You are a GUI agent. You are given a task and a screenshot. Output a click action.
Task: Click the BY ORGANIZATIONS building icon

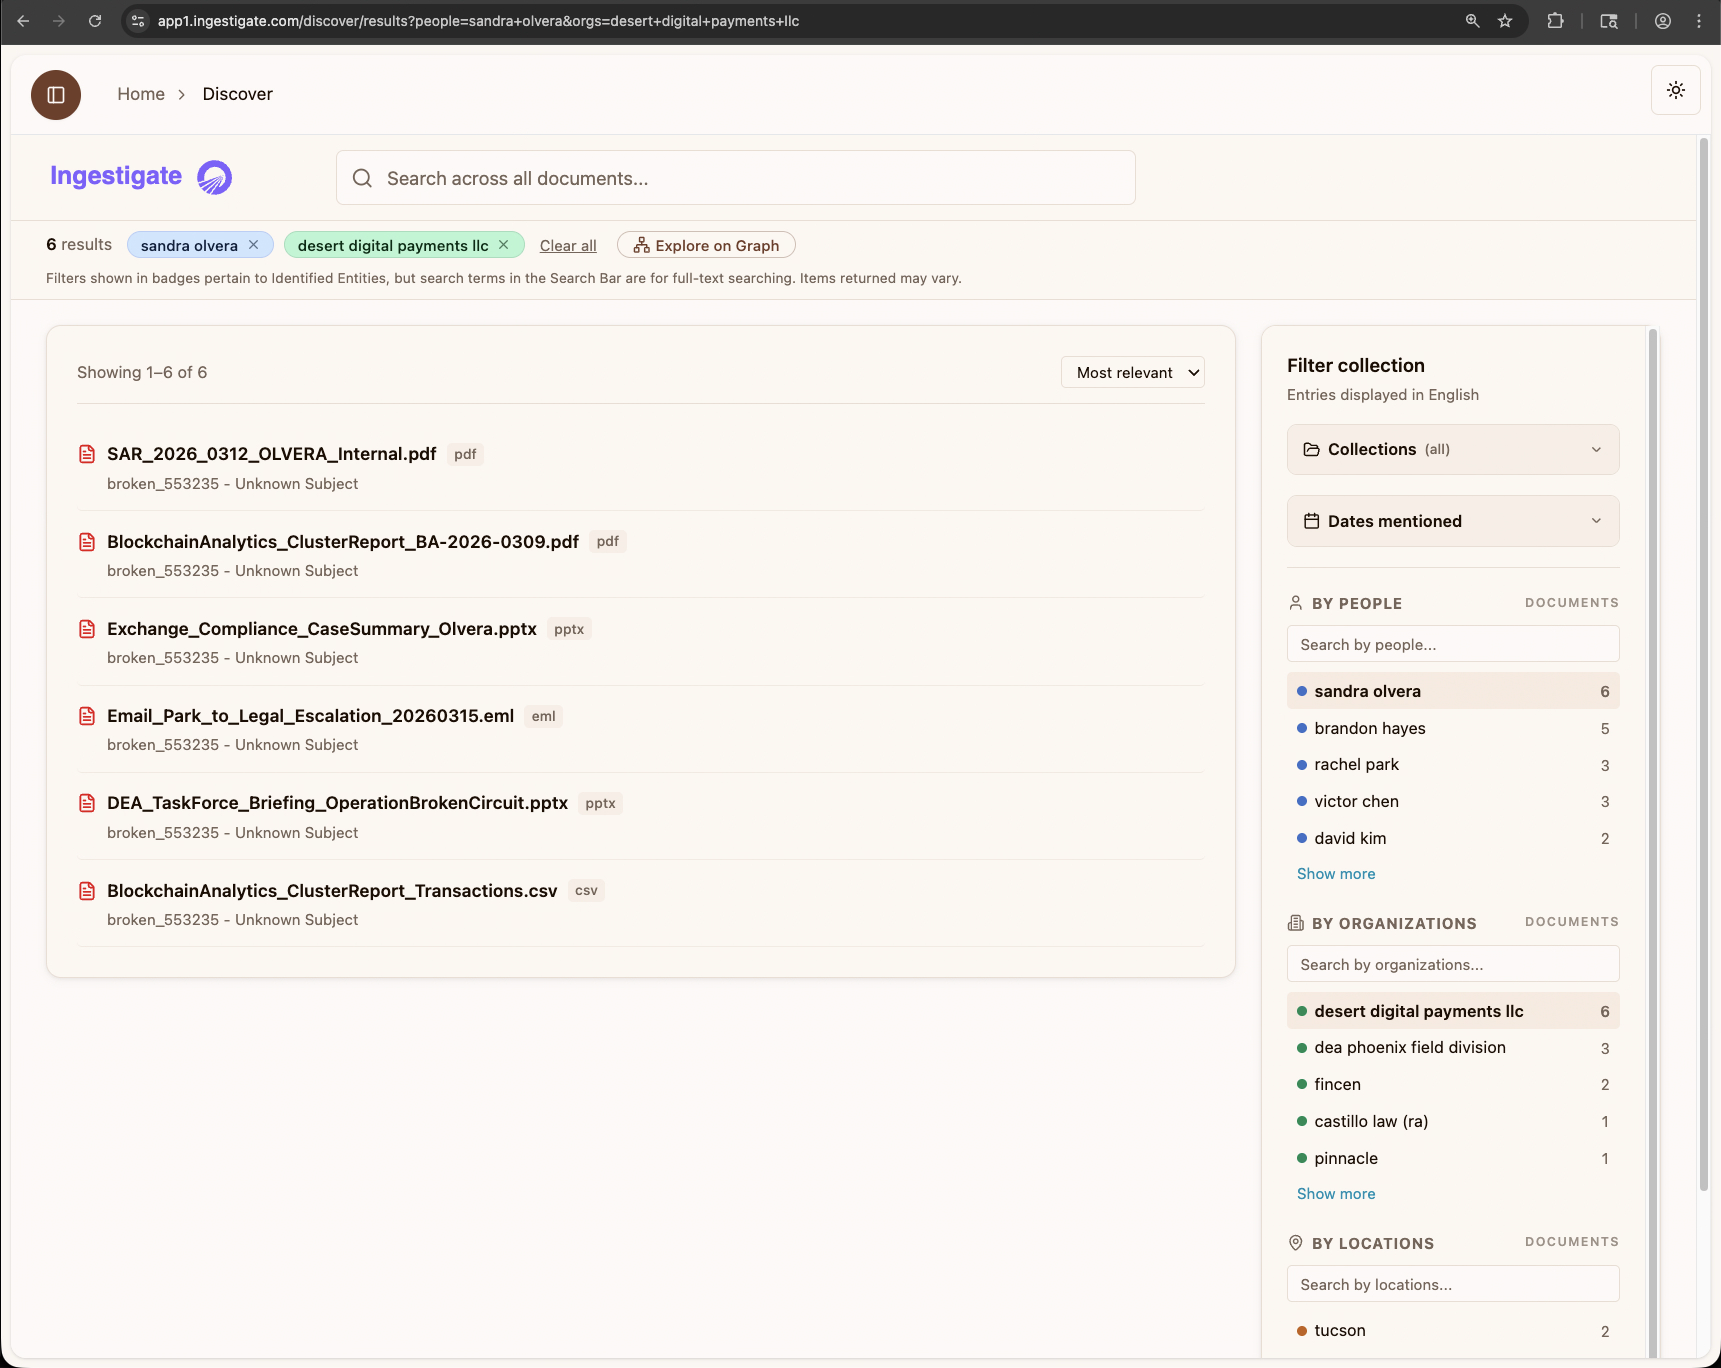pyautogui.click(x=1296, y=923)
